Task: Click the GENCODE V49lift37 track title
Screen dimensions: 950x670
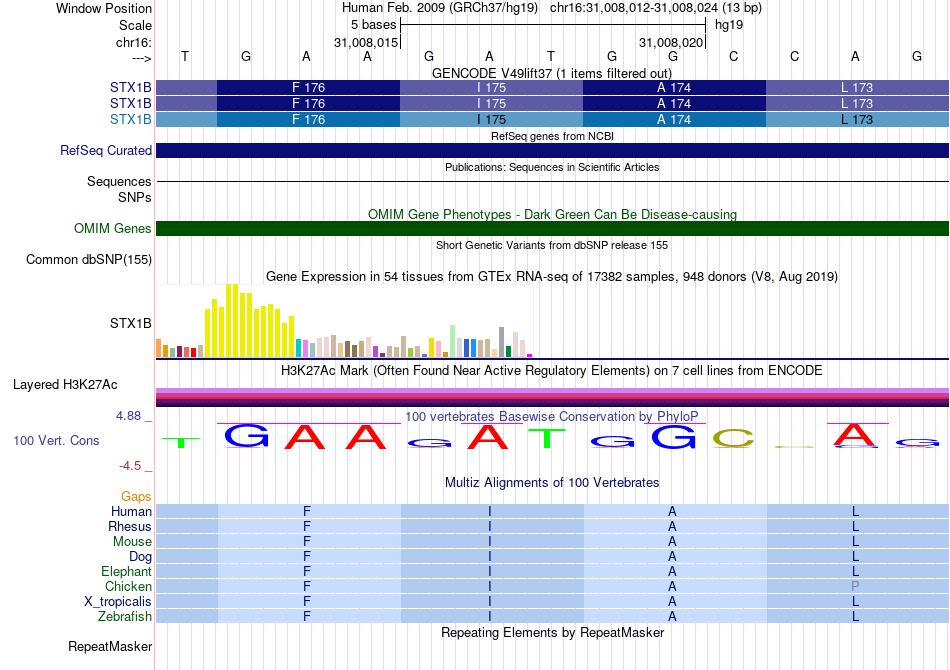Action: (552, 73)
